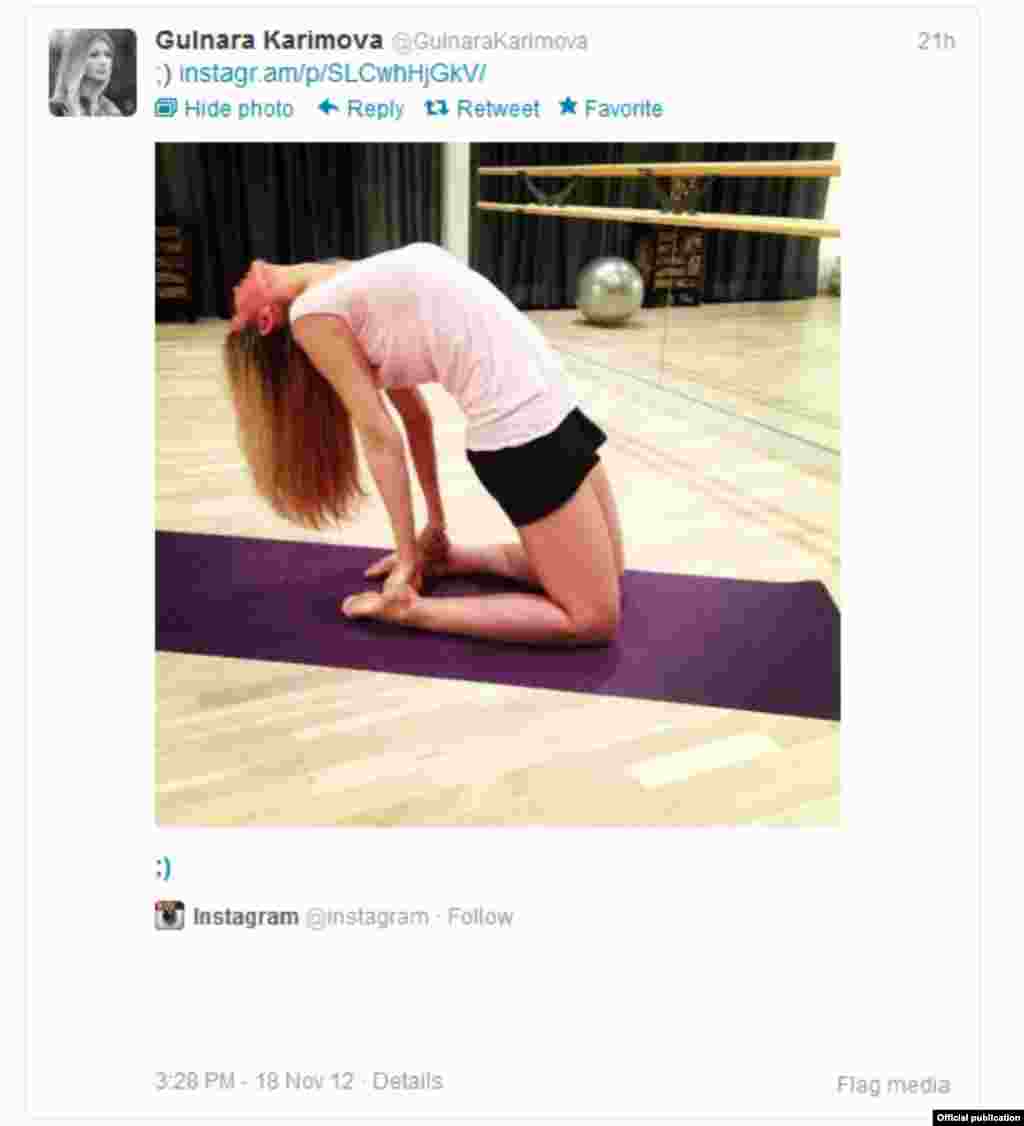Click the Instagram camera logo icon
This screenshot has height=1126, width=1024.
pos(169,916)
